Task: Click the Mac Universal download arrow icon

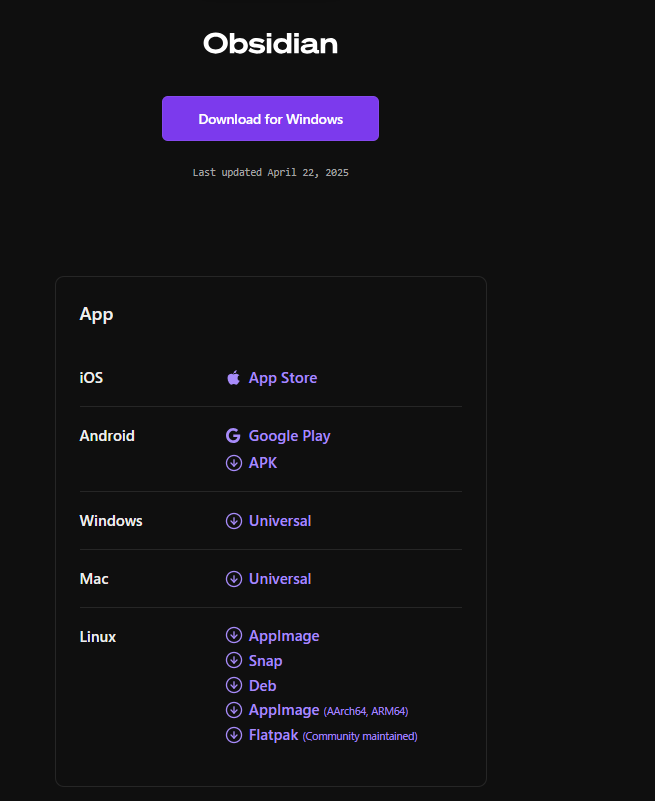Action: pos(234,579)
